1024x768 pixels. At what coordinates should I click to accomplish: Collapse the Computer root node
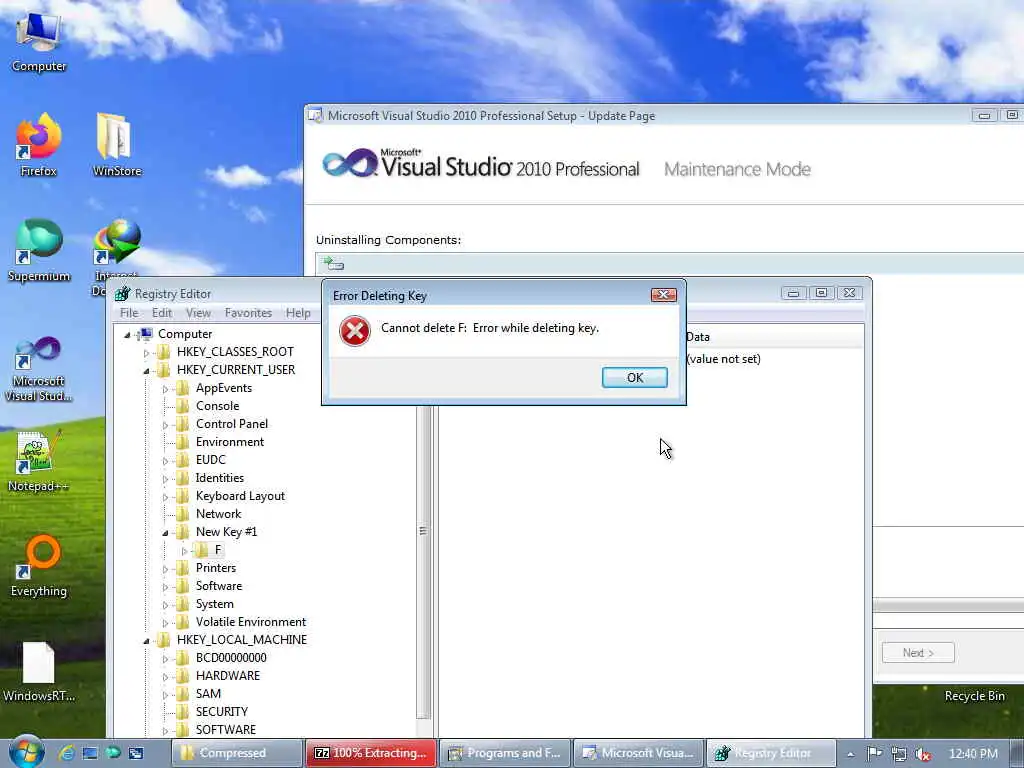click(127, 334)
